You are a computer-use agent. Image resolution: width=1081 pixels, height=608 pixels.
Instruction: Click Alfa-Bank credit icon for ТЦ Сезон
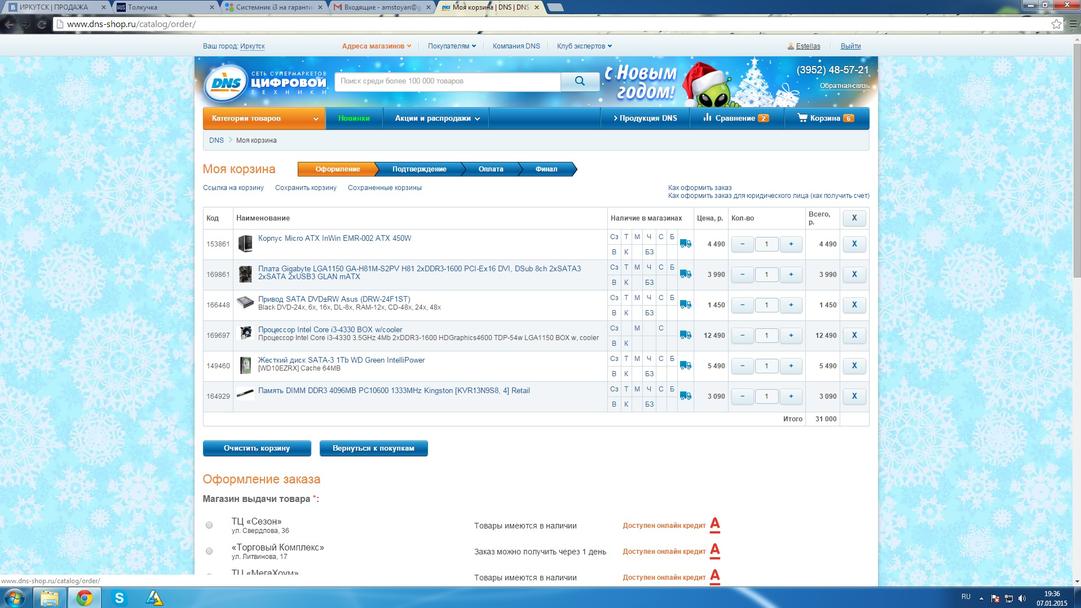pyautogui.click(x=715, y=525)
